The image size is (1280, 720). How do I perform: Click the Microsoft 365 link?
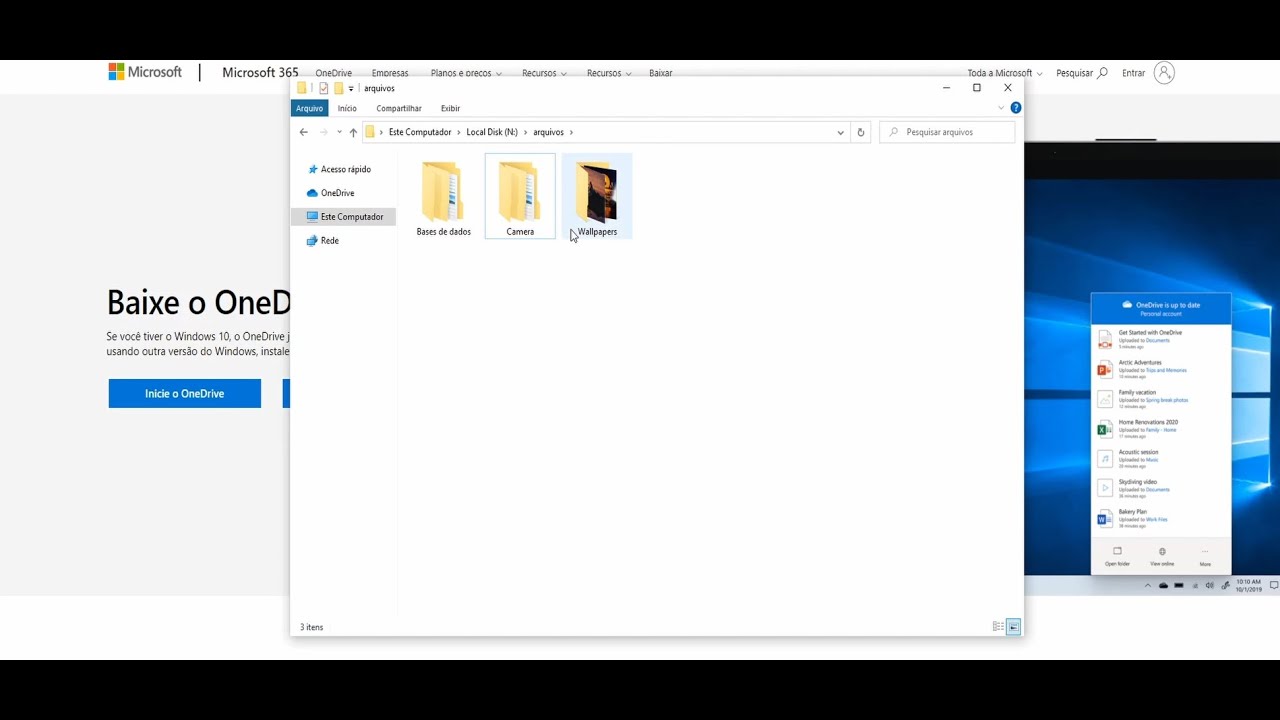point(260,72)
